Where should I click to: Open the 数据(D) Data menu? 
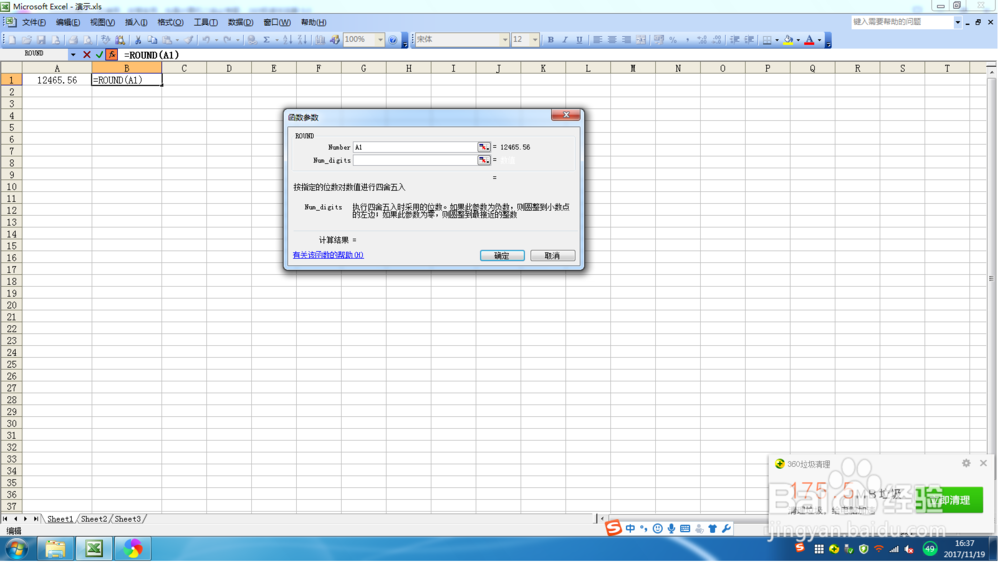click(x=240, y=22)
